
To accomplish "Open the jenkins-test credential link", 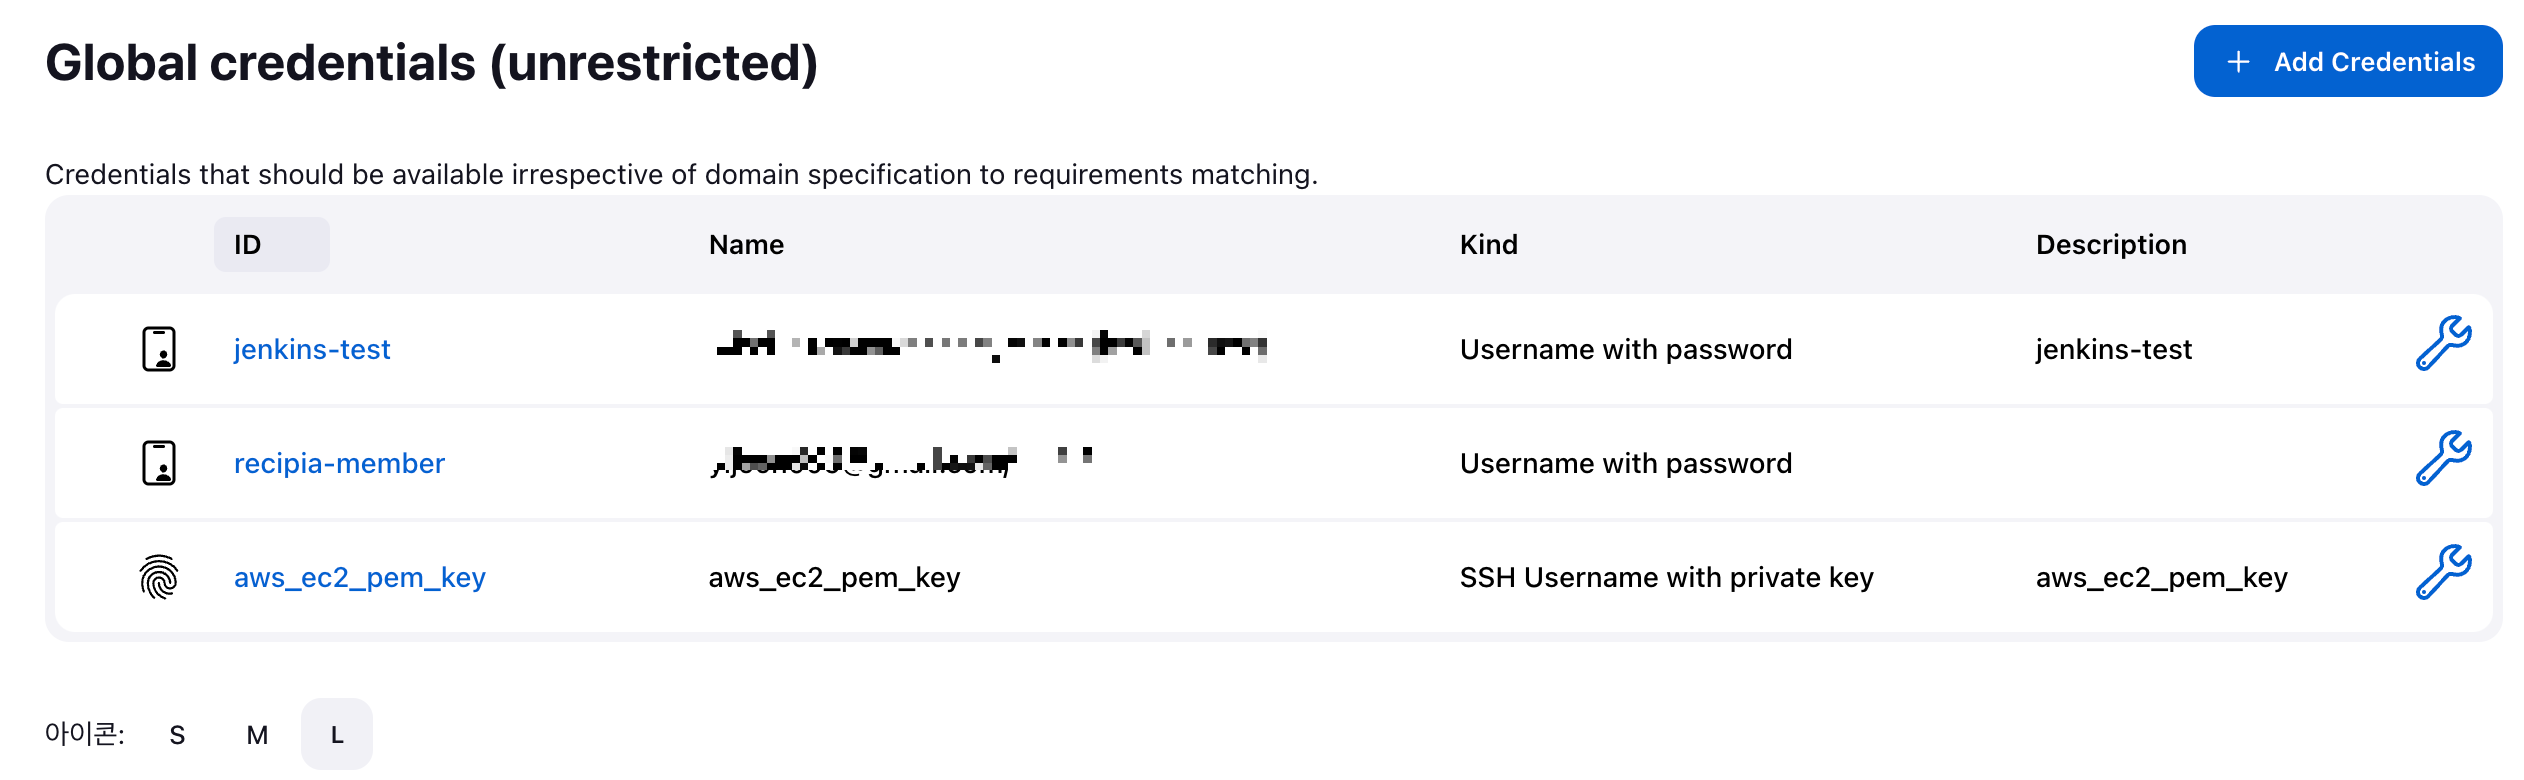I will point(312,349).
